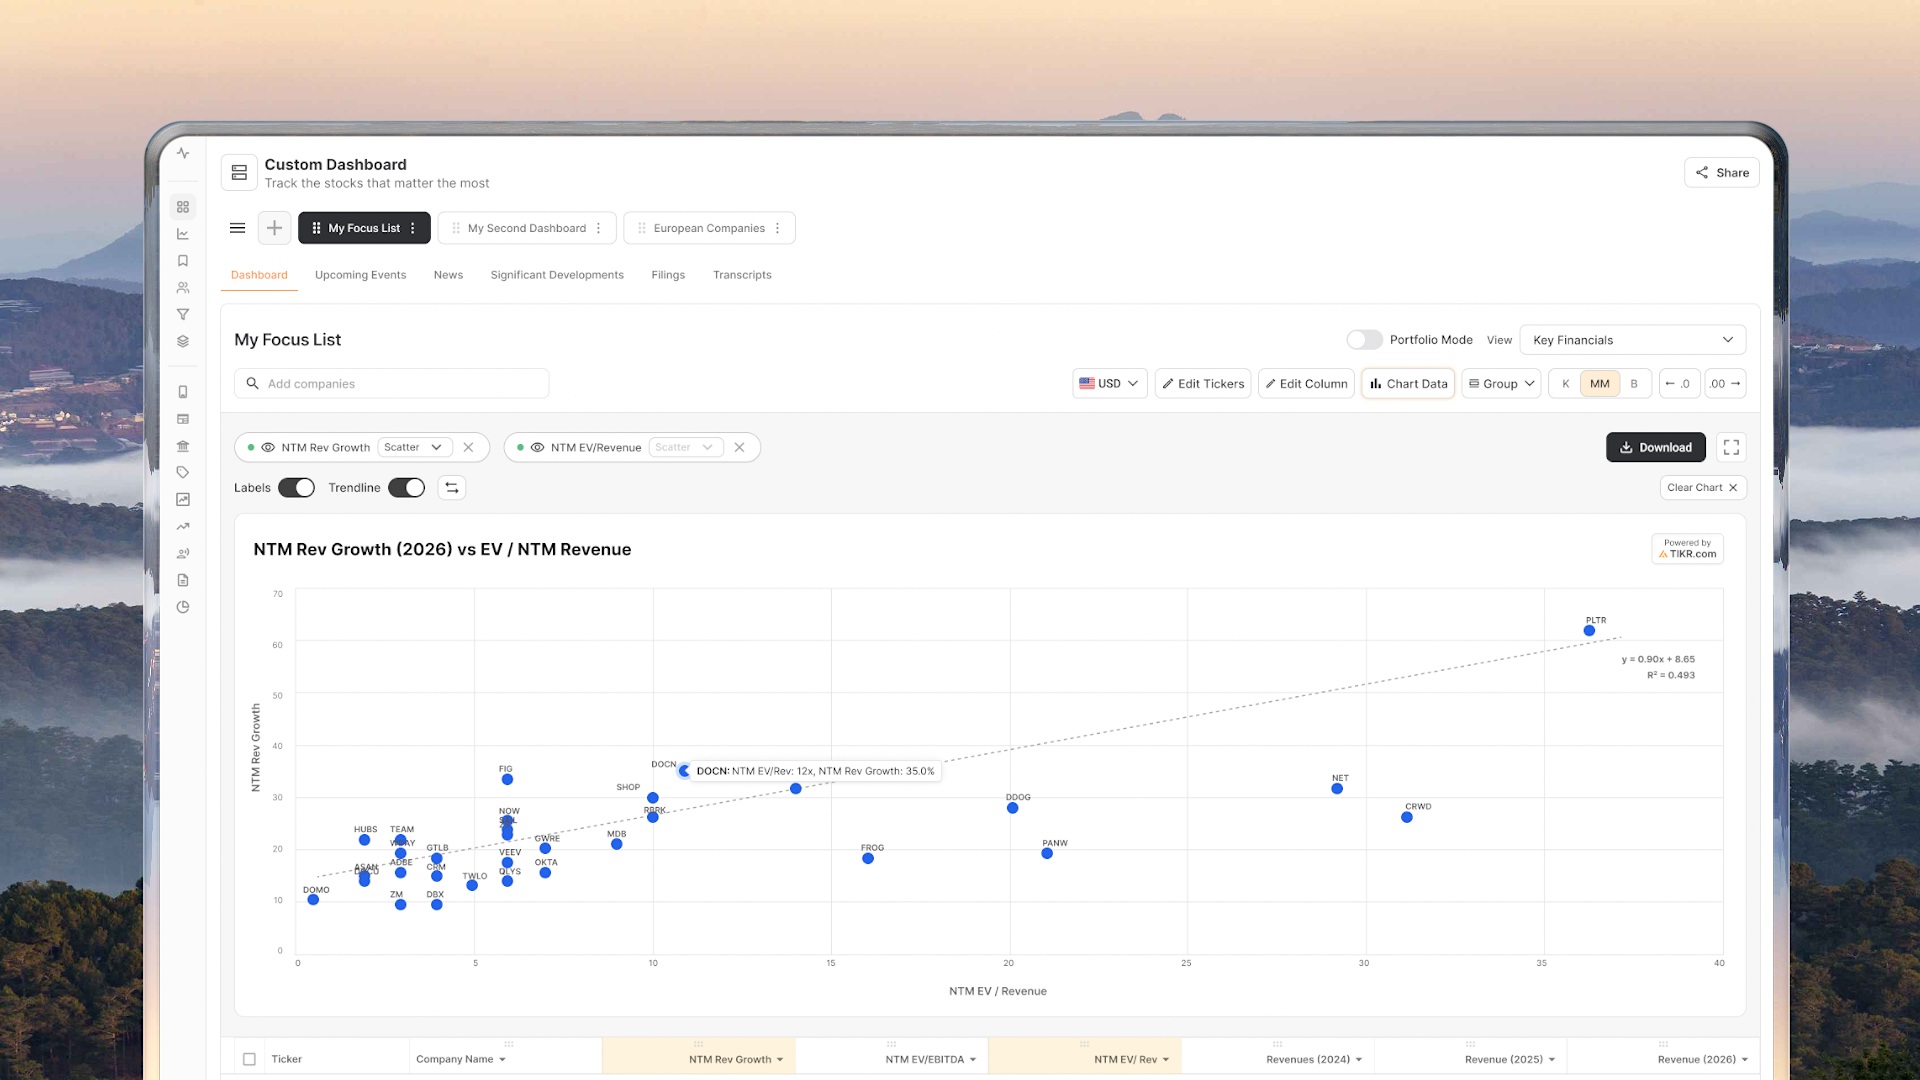Screen dimensions: 1920x1080
Task: Open the line chart icon in sidebar
Action: [x=183, y=234]
